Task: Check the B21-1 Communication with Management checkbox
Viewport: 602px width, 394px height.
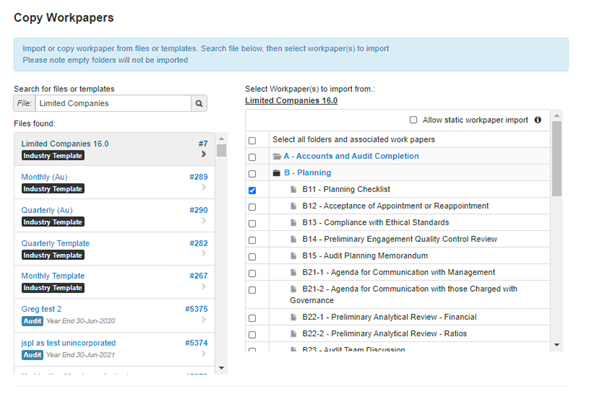Action: (x=252, y=273)
